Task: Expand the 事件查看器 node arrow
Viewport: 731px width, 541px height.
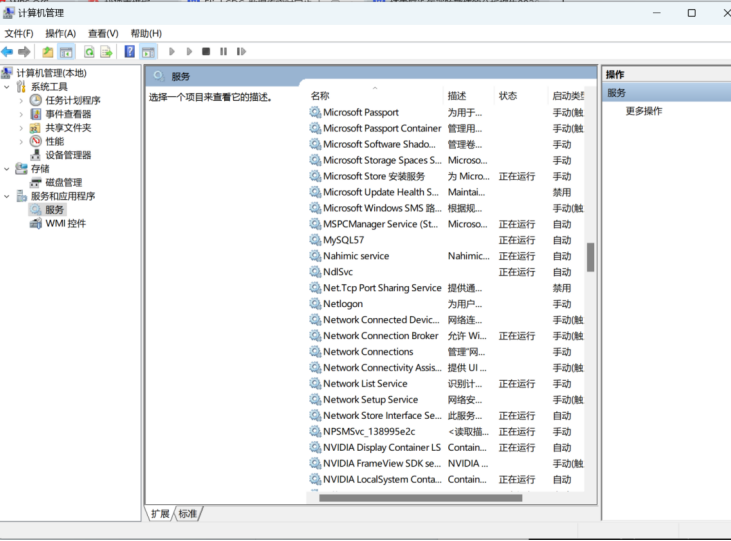Action: point(21,114)
